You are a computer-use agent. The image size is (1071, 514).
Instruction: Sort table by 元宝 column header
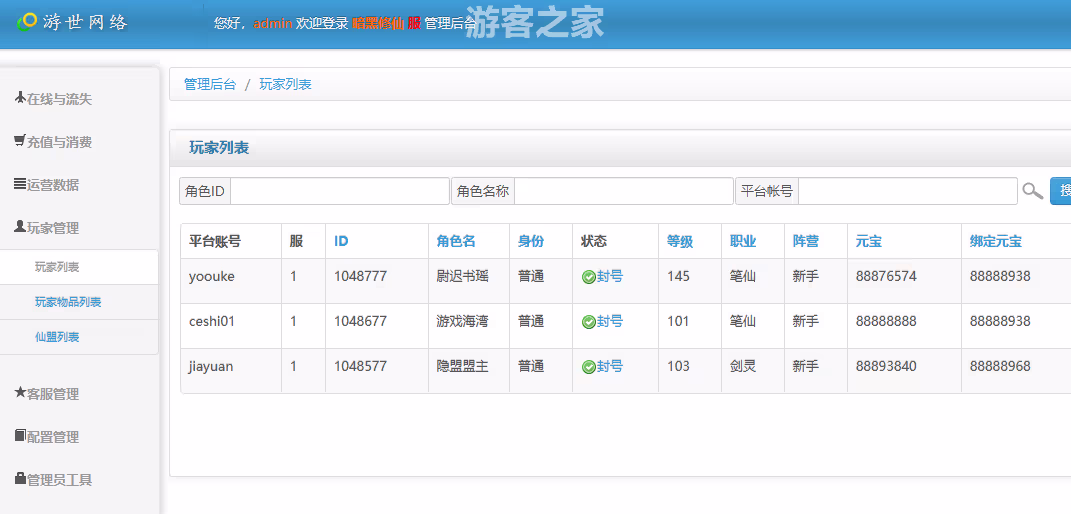869,241
